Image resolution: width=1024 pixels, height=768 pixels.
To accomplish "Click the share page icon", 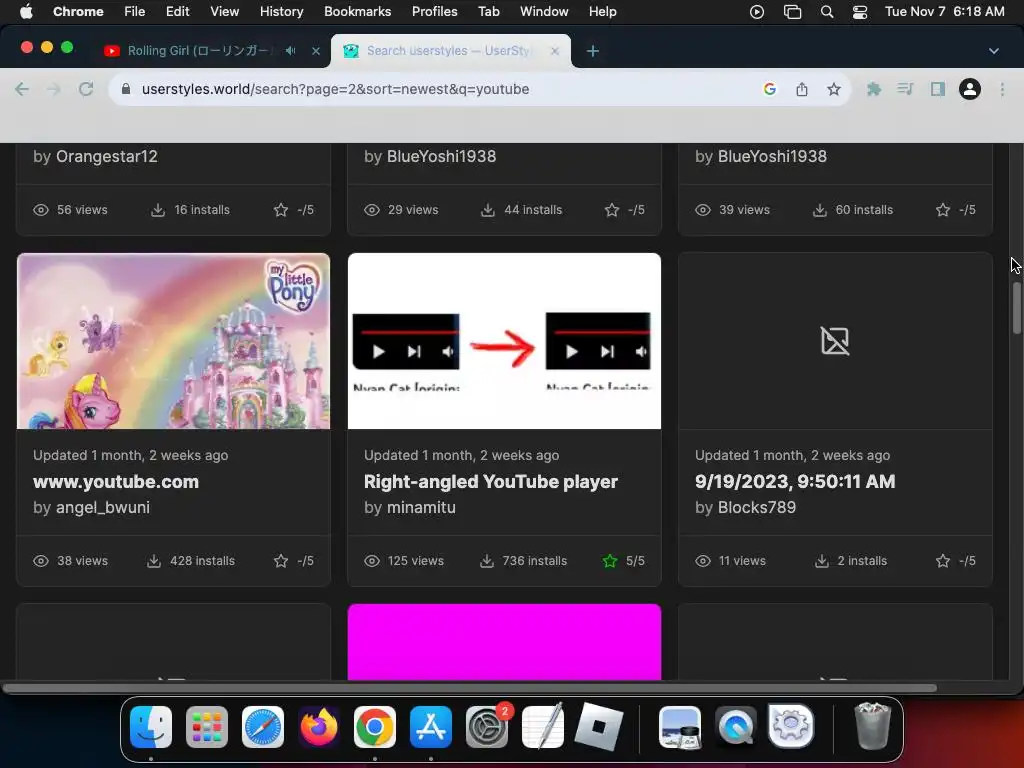I will (802, 89).
